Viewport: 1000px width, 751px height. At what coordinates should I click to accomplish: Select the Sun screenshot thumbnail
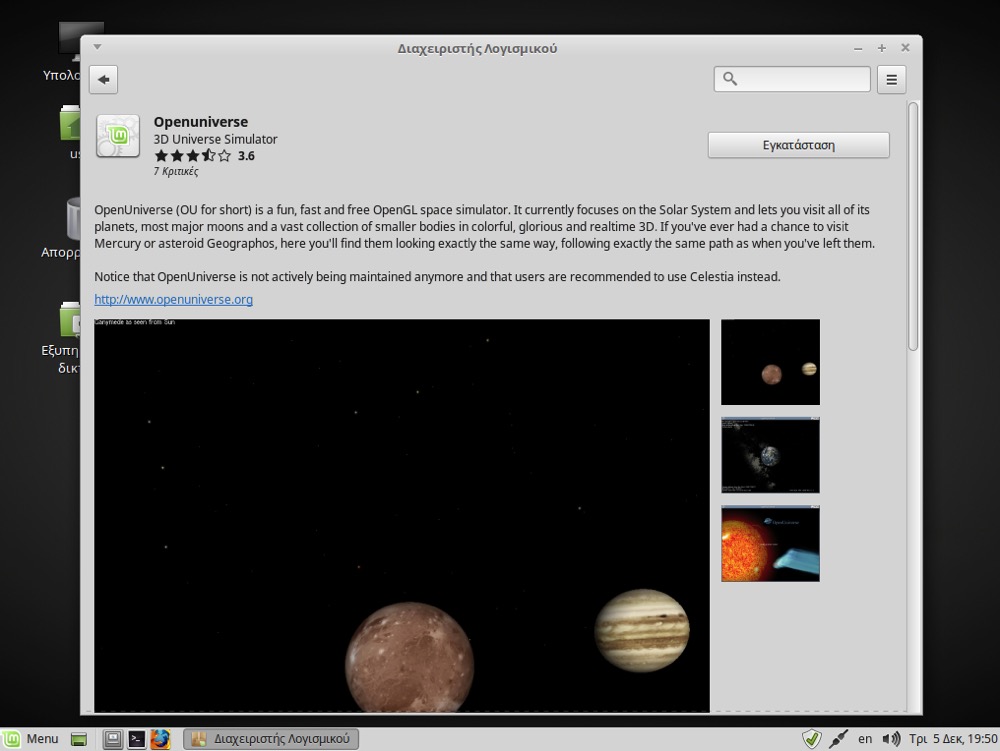770,543
